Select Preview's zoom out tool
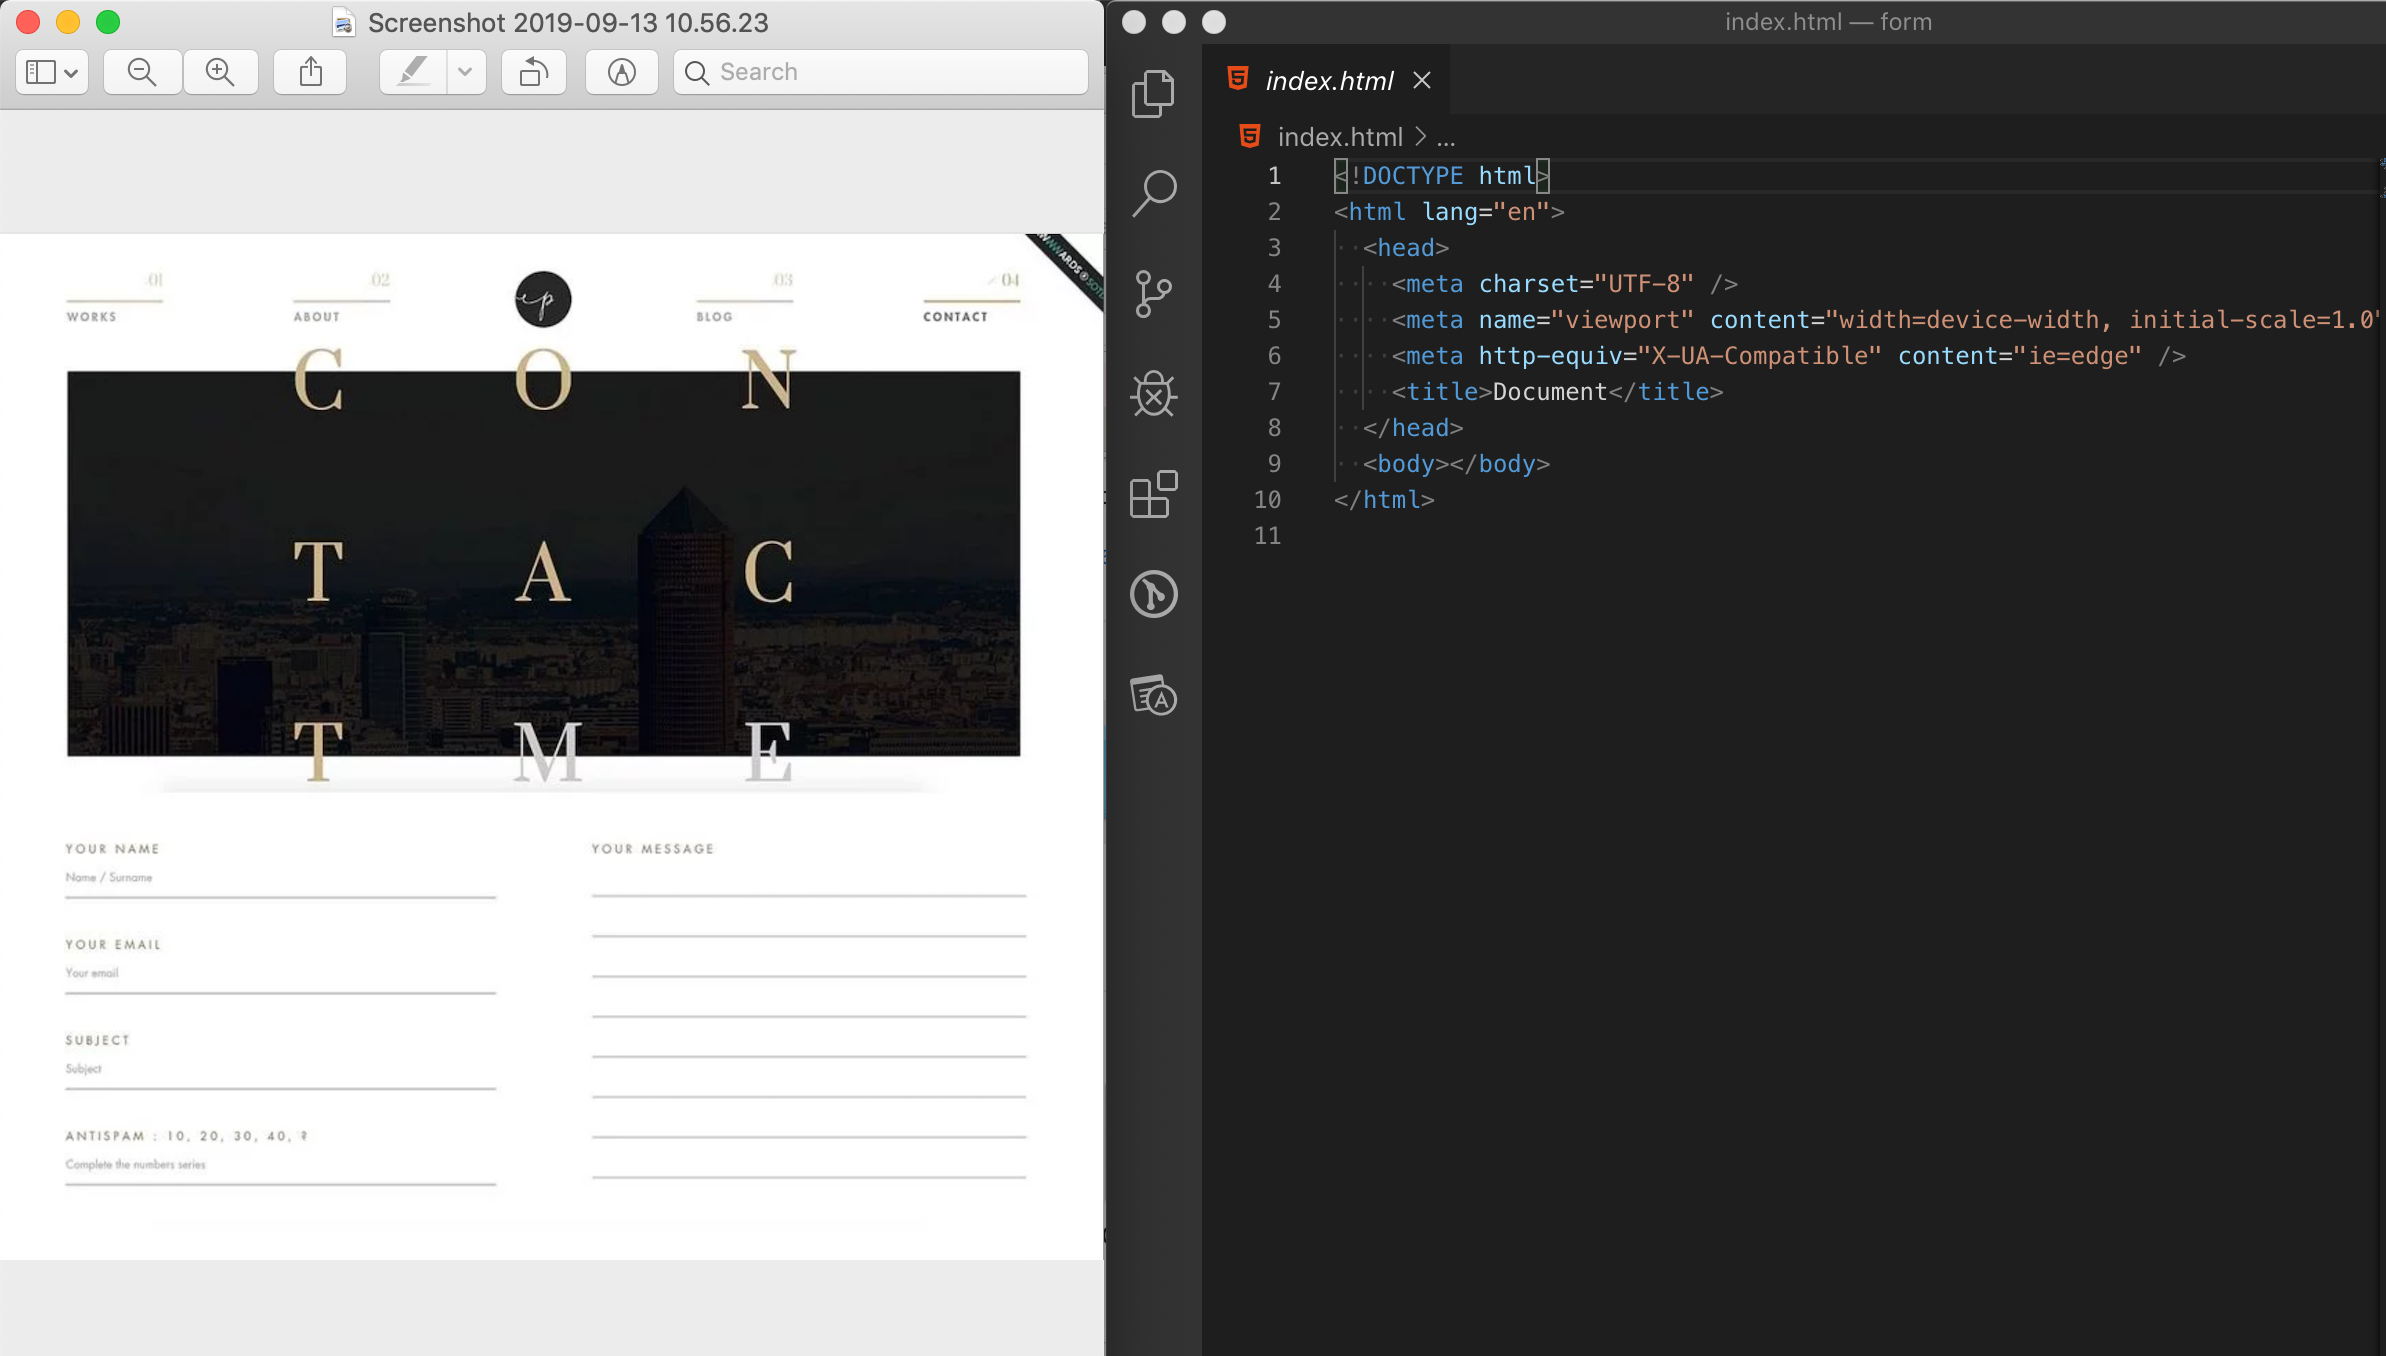 (x=142, y=71)
